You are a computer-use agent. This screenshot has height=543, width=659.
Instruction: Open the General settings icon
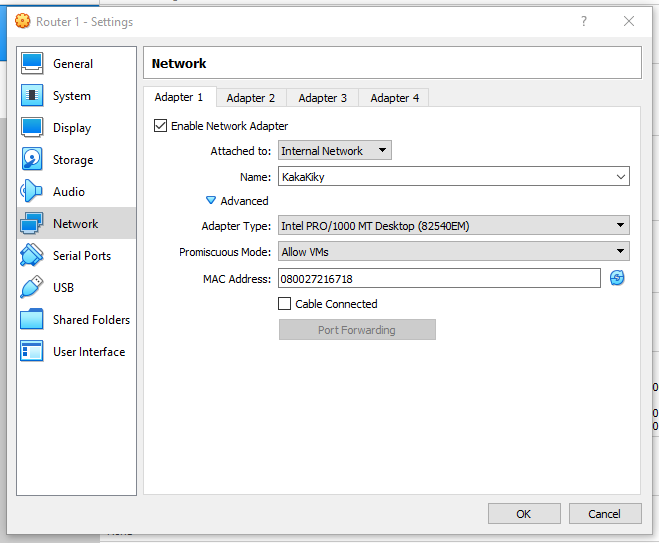coord(32,63)
